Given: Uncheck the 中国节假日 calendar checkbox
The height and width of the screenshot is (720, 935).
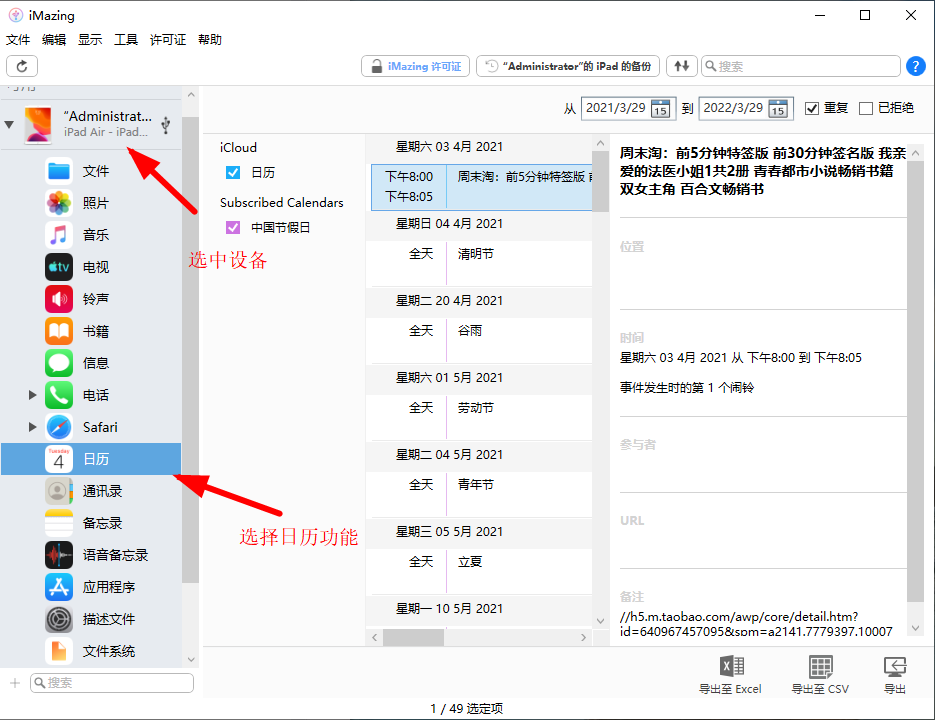Looking at the screenshot, I should point(233,227).
